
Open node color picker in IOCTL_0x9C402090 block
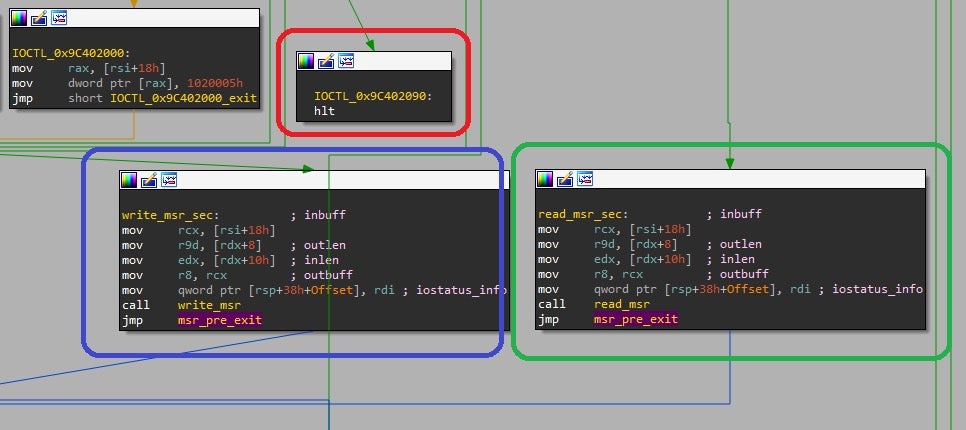(x=306, y=61)
